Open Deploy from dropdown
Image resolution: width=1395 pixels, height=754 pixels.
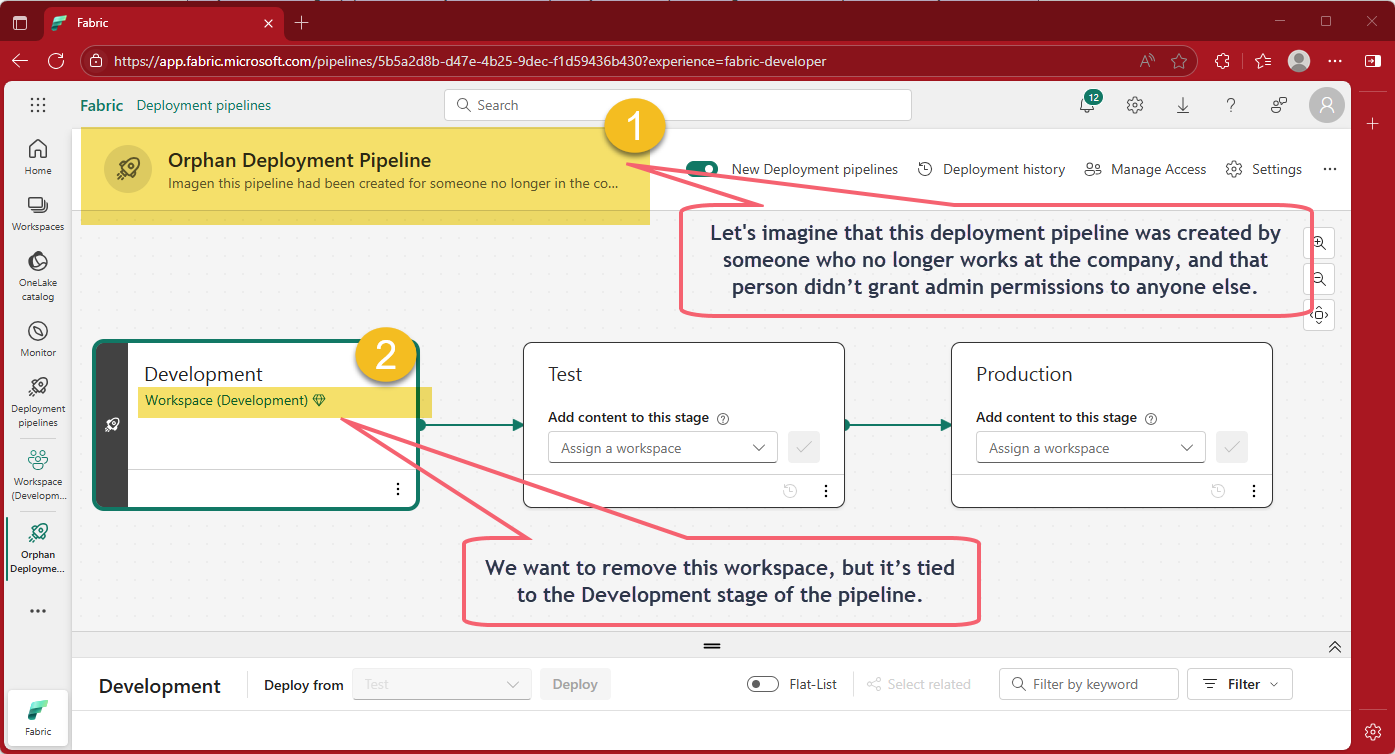click(442, 684)
